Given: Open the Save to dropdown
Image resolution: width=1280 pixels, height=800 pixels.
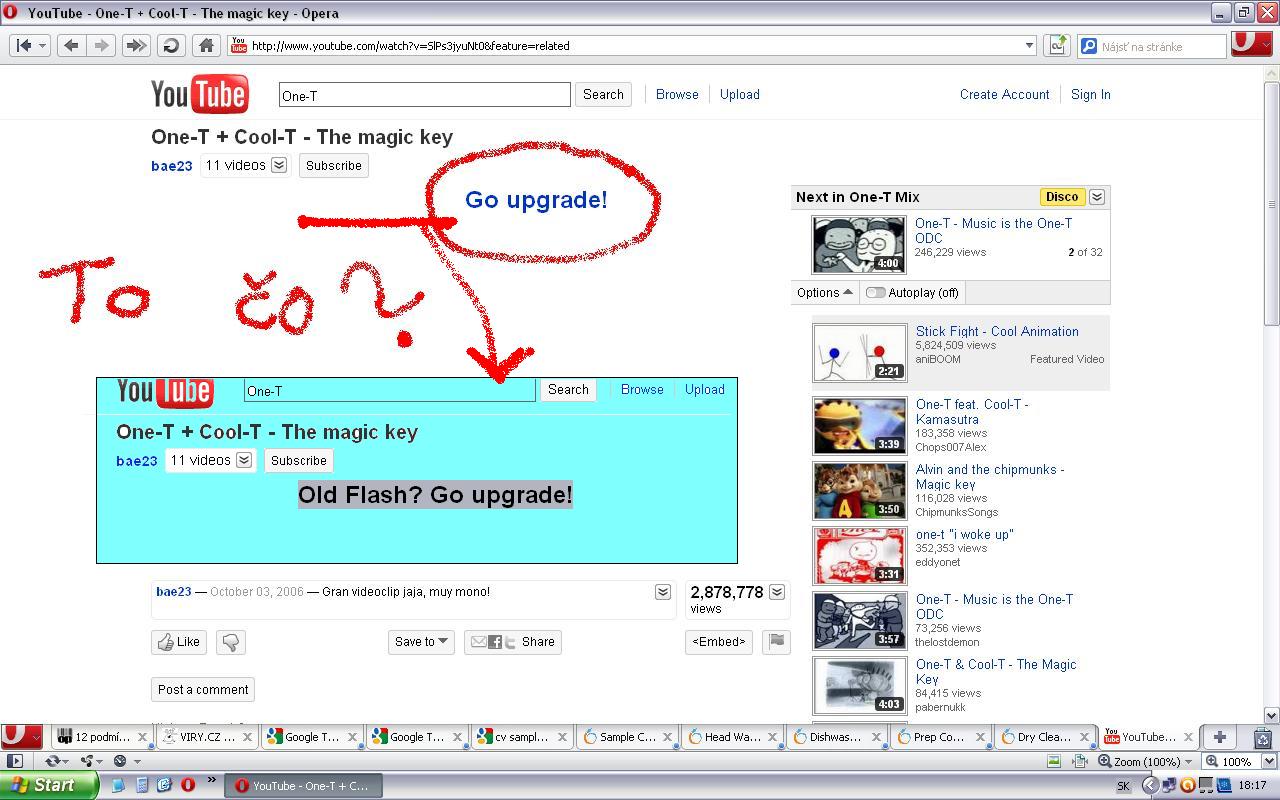Looking at the screenshot, I should click(x=420, y=642).
